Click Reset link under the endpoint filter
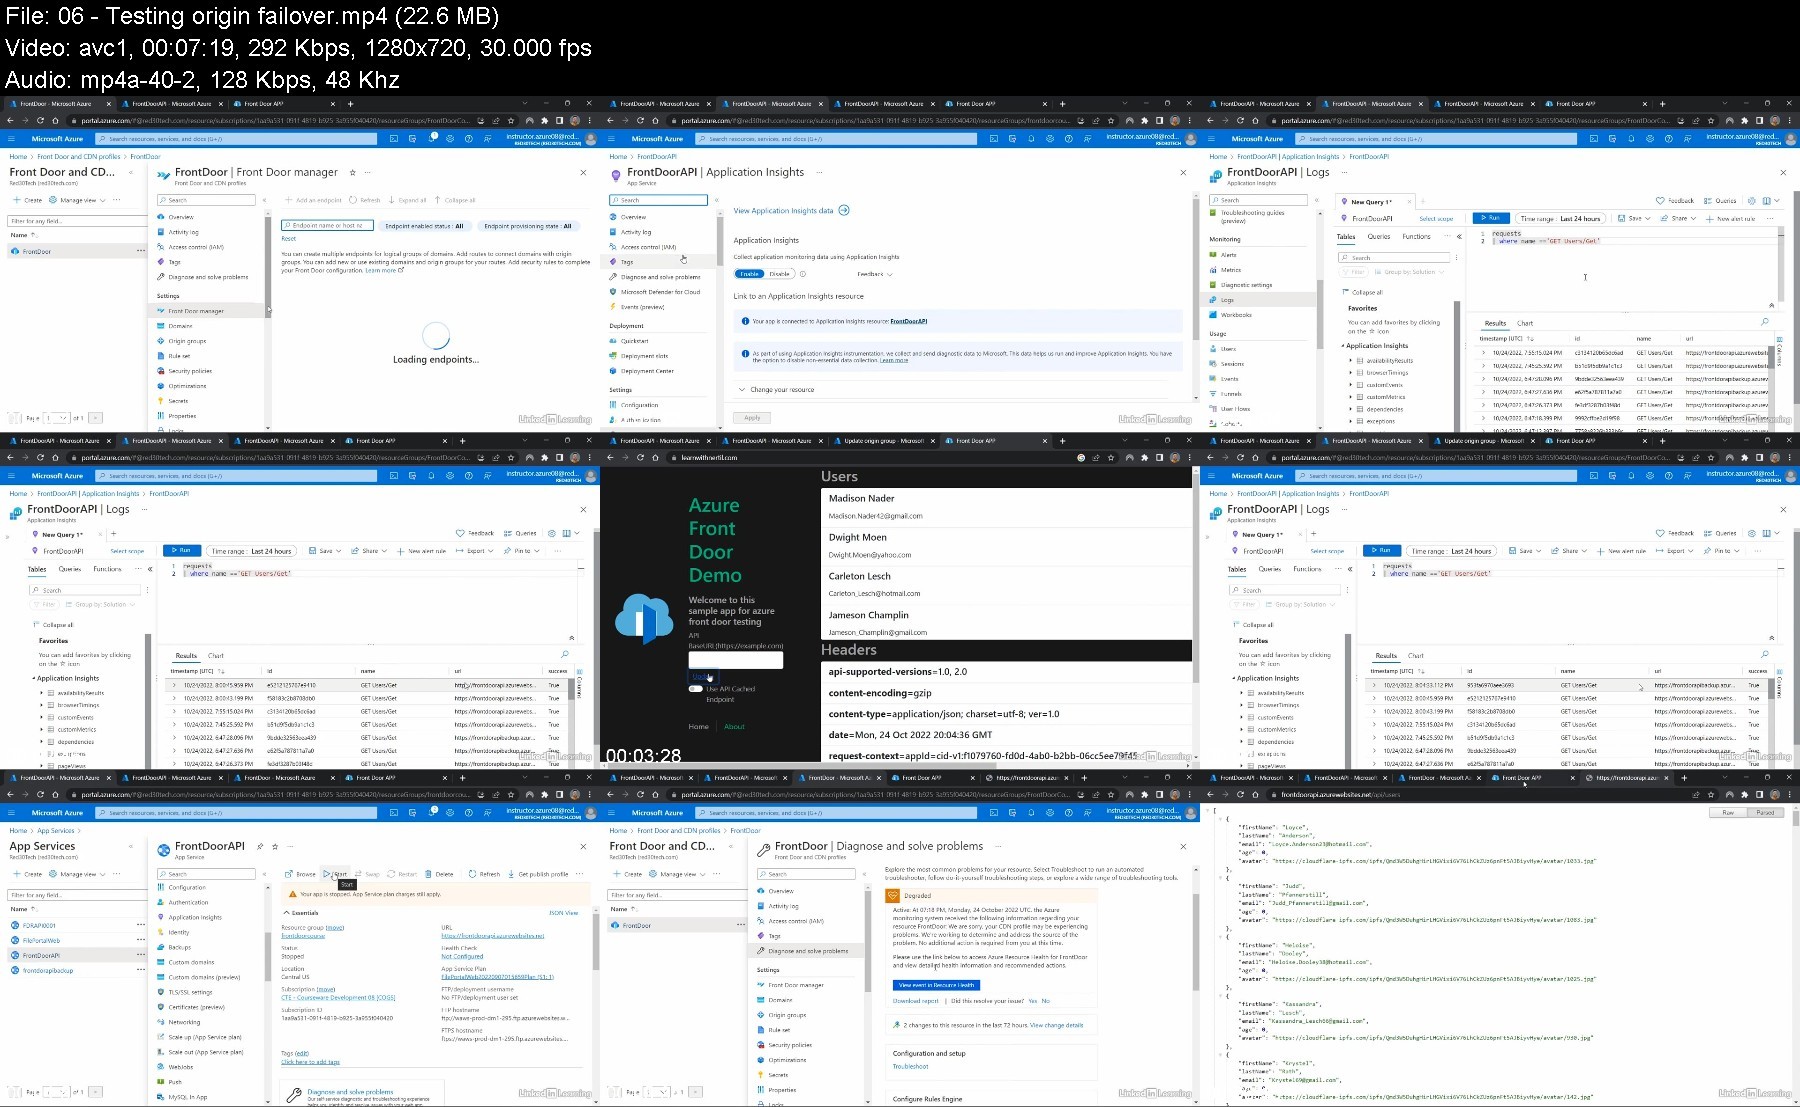Image resolution: width=1800 pixels, height=1107 pixels. [288, 239]
